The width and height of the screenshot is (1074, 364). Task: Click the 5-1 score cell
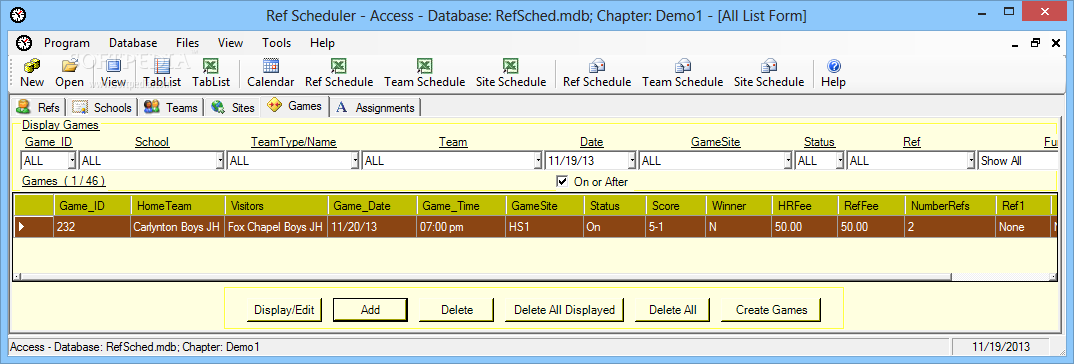pos(676,227)
